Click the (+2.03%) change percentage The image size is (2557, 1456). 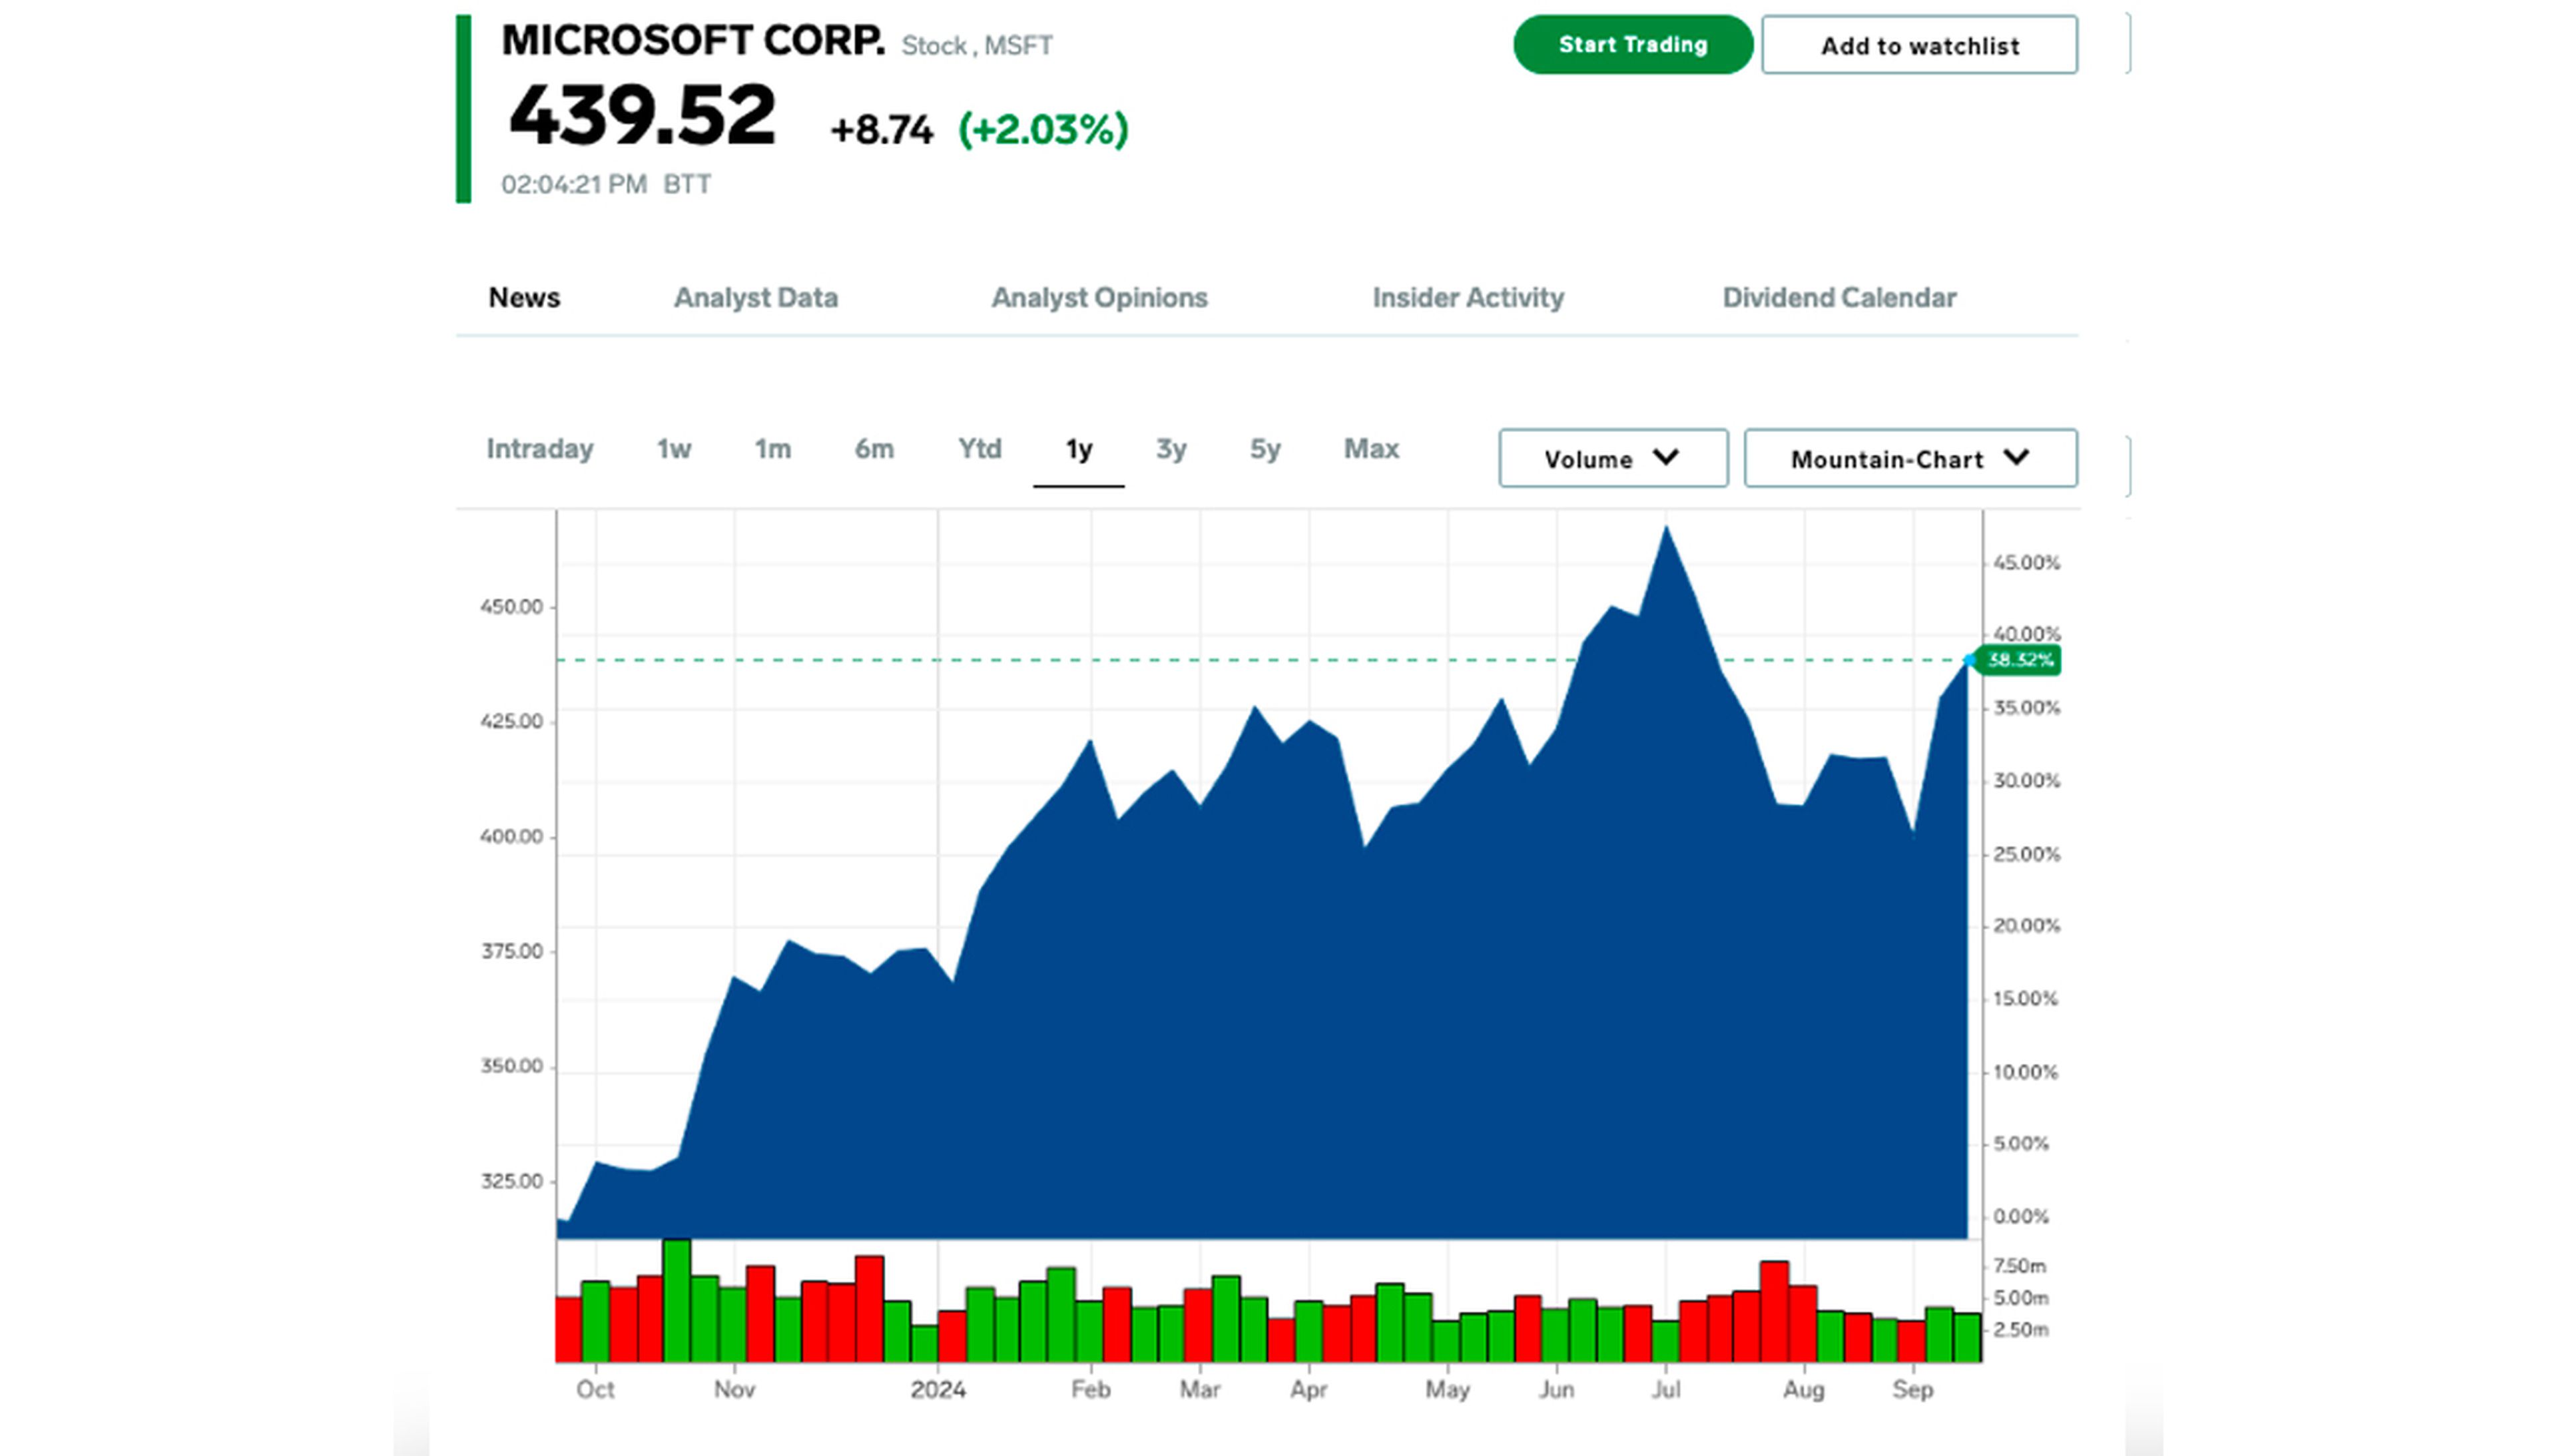1043,130
